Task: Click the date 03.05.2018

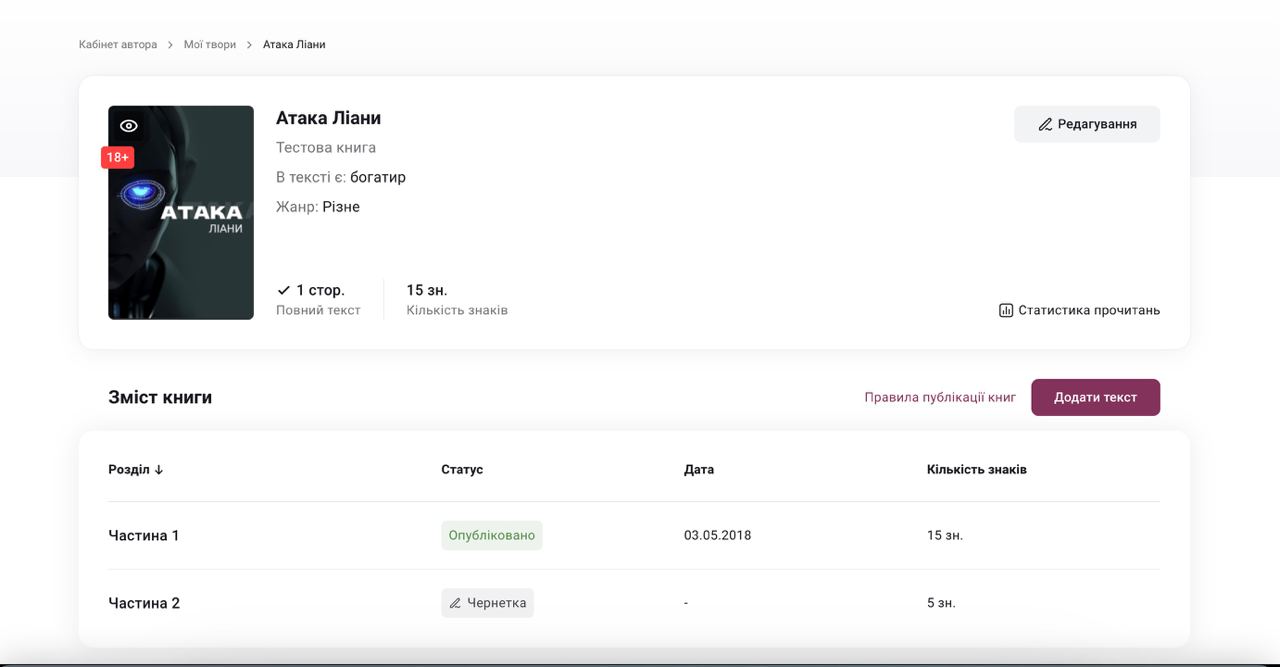Action: (718, 535)
